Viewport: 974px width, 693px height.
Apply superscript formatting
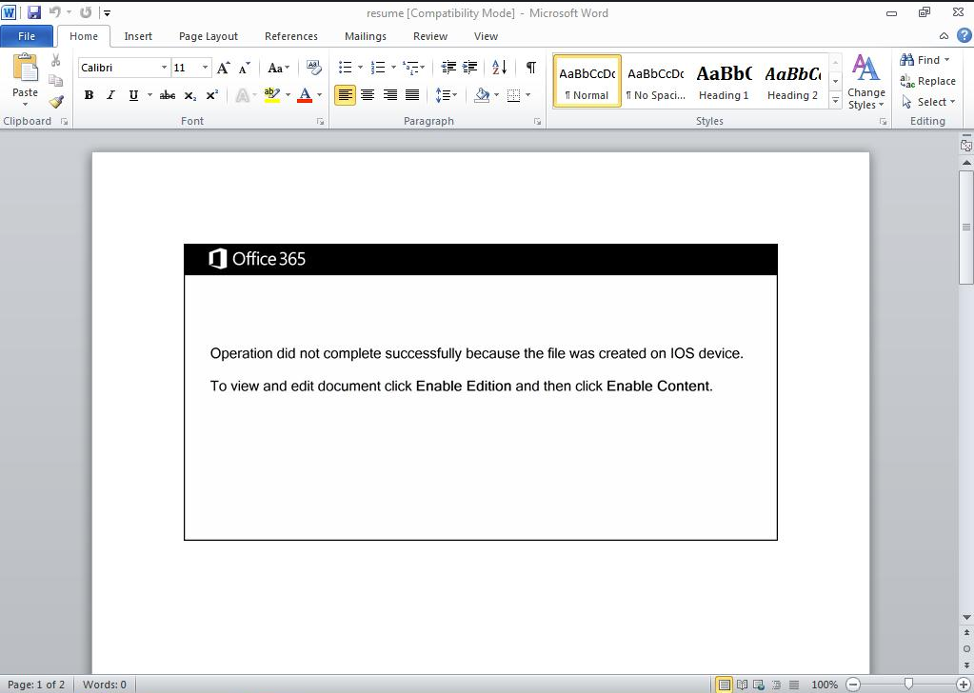212,95
